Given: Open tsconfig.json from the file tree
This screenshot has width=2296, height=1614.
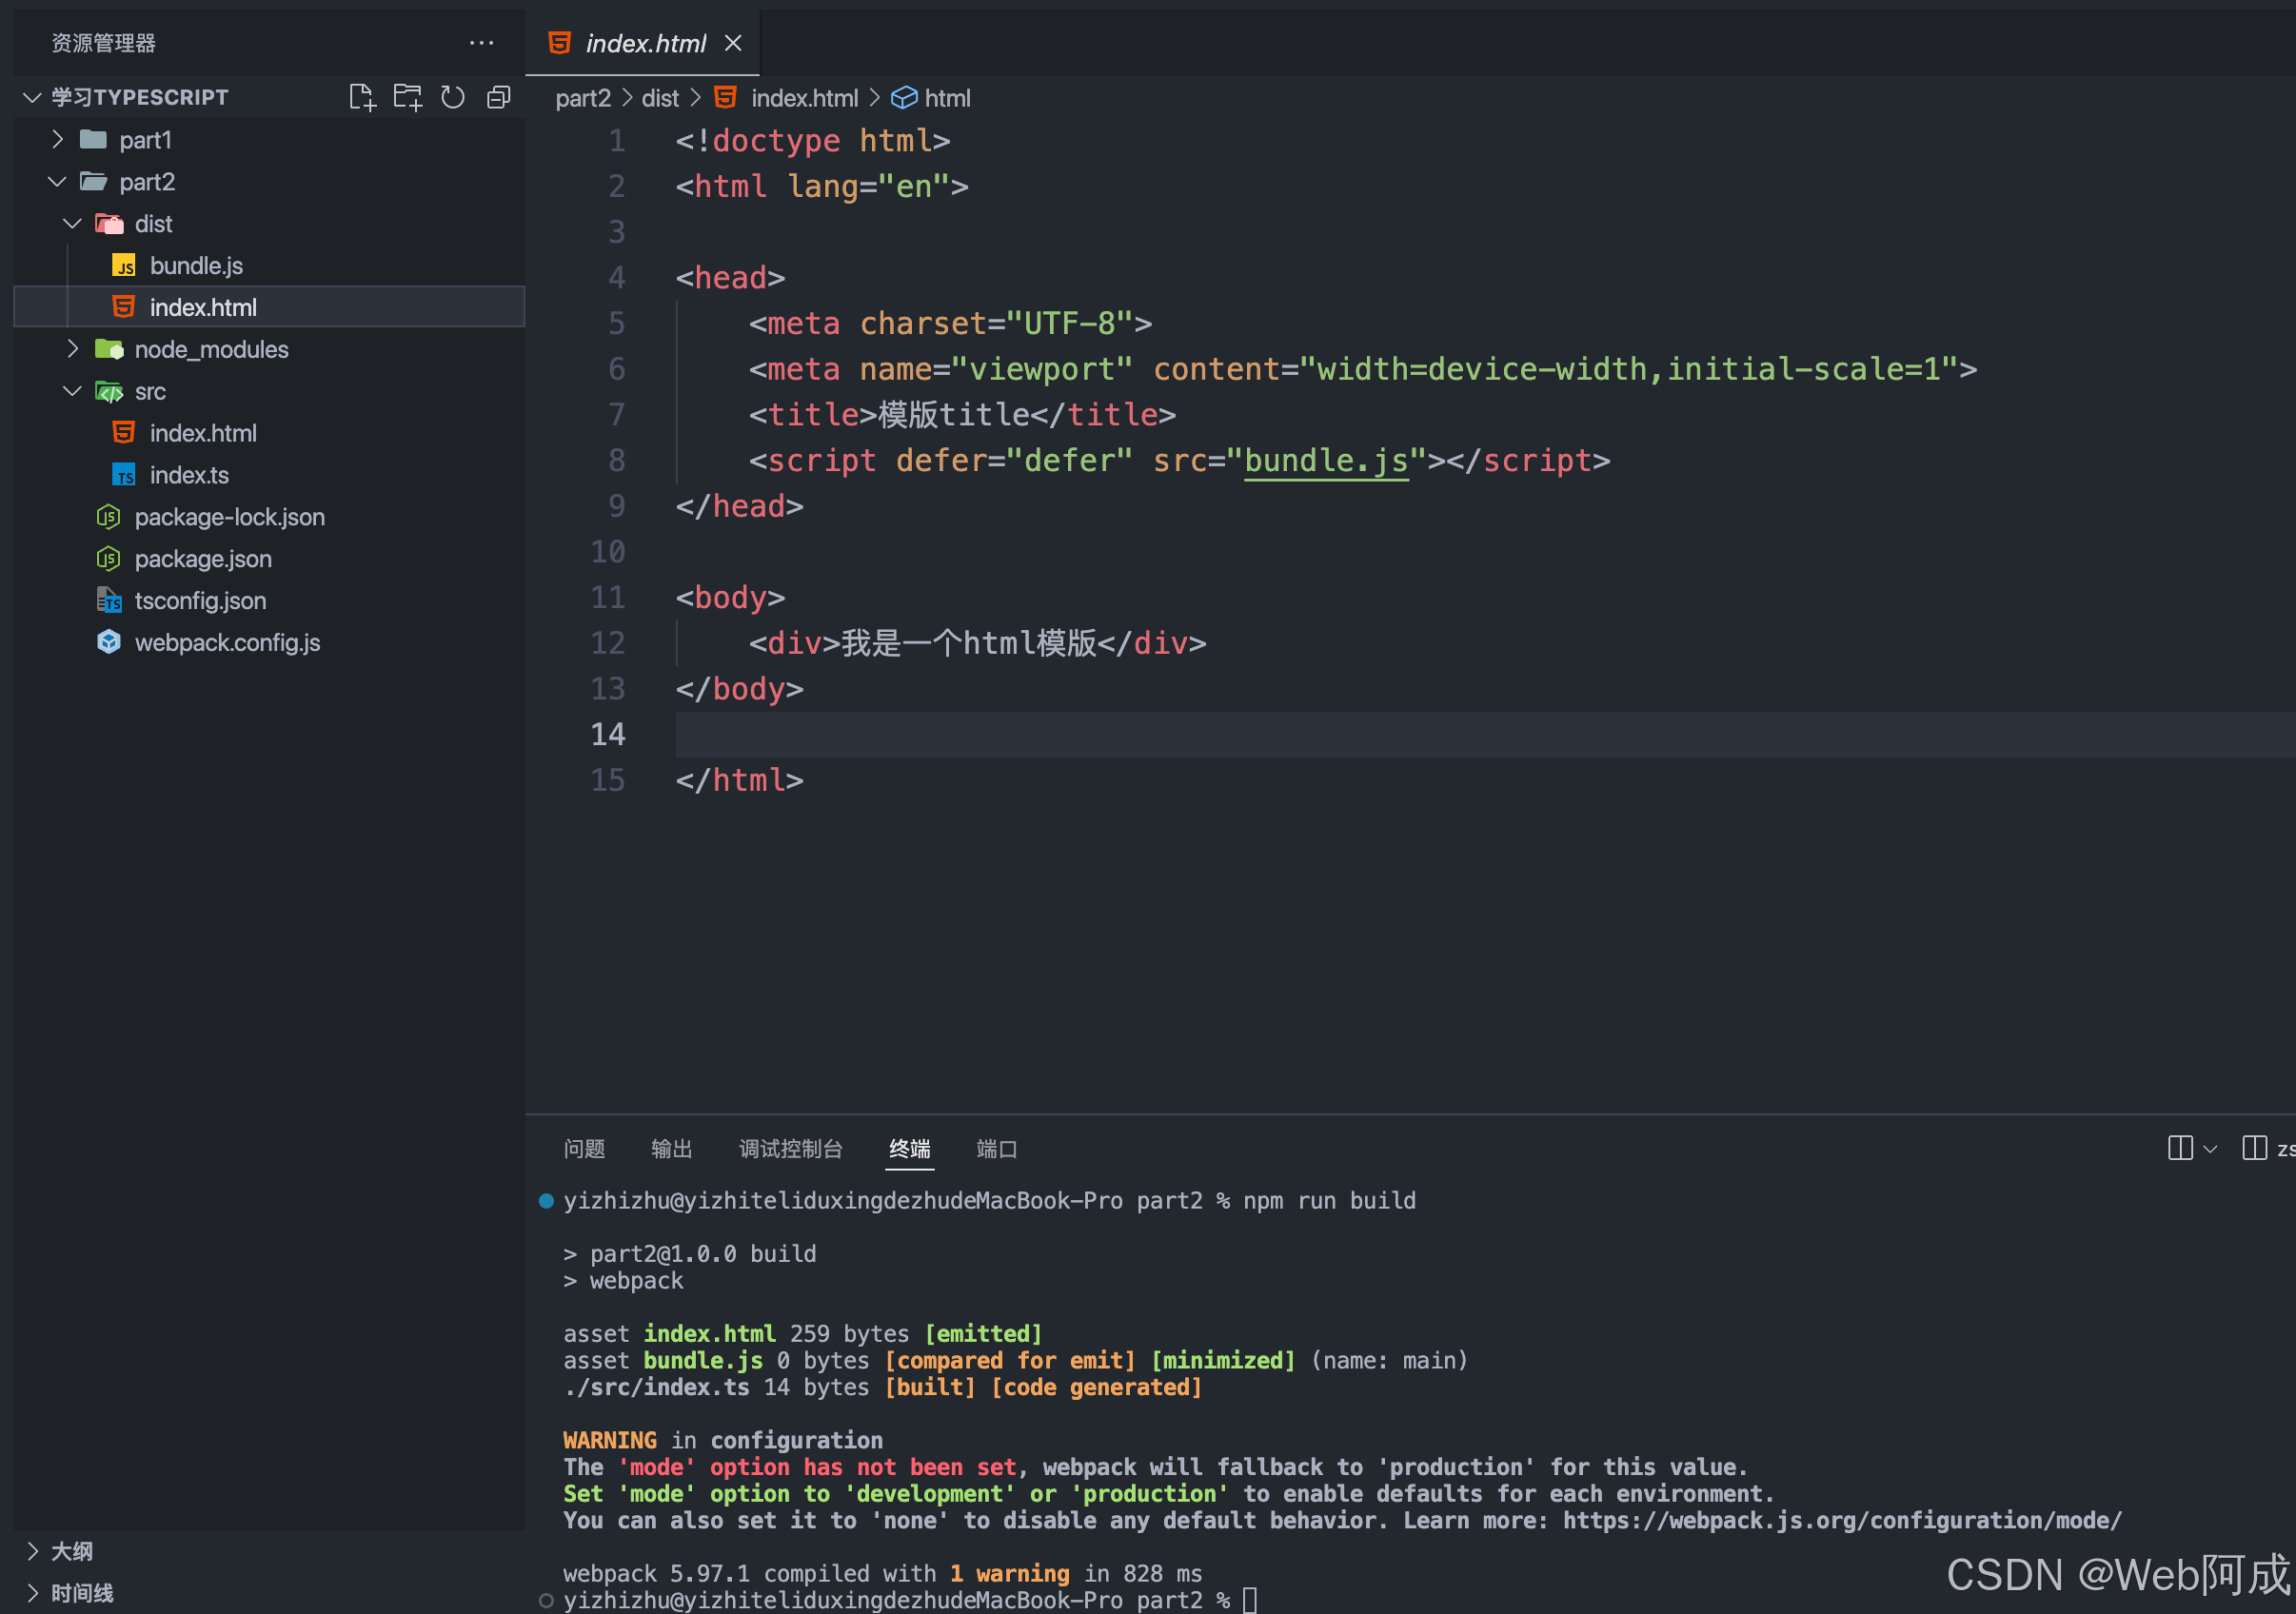Looking at the screenshot, I should pos(200,601).
